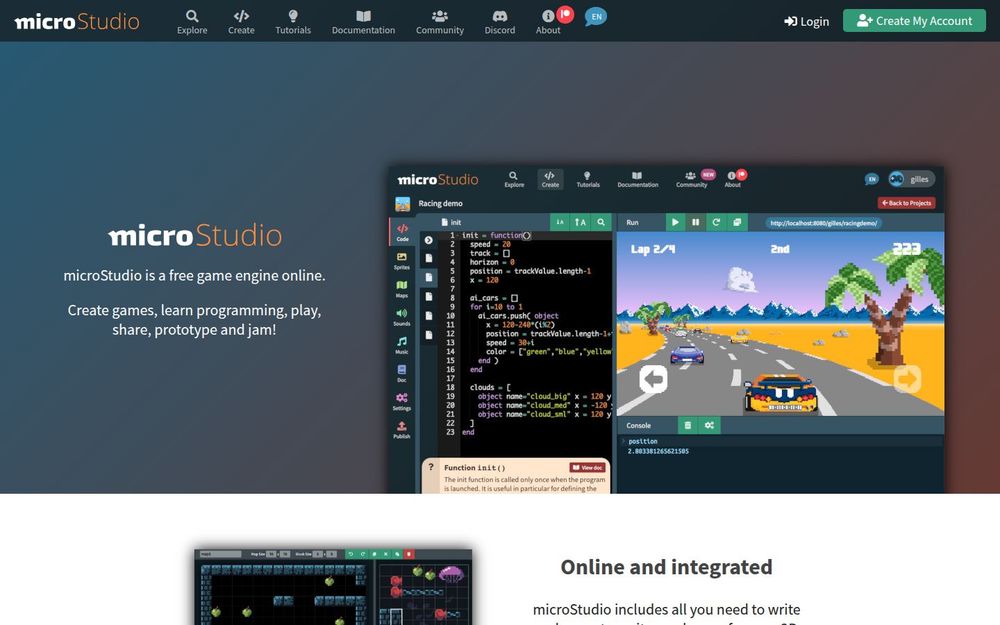Screen dimensions: 1000x625
Task: Click the right arrow control in racing game
Action: pyautogui.click(x=907, y=379)
